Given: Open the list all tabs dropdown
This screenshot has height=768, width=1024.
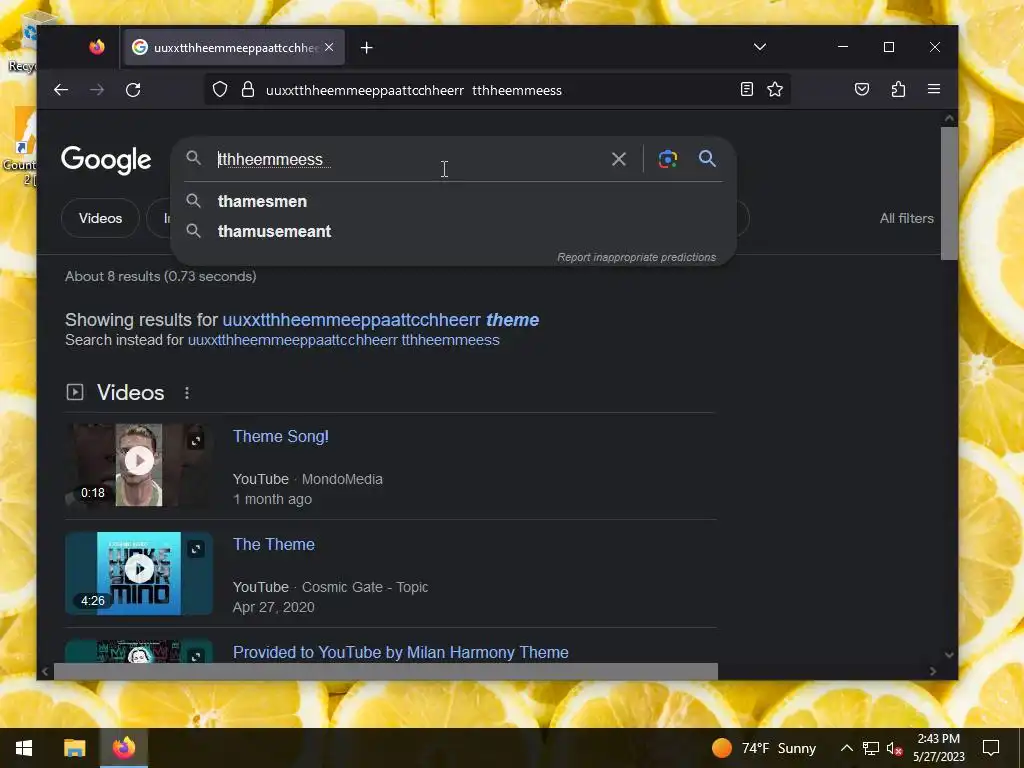Looking at the screenshot, I should pyautogui.click(x=760, y=47).
